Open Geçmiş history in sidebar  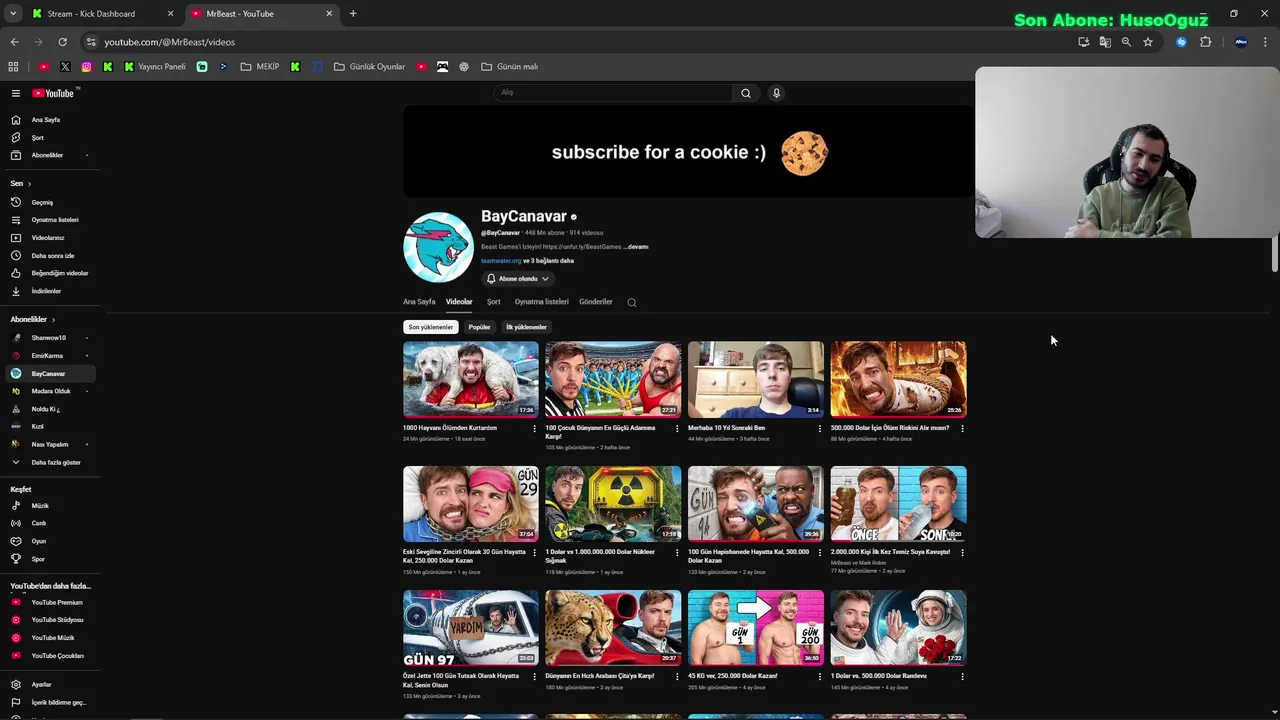(x=50, y=202)
